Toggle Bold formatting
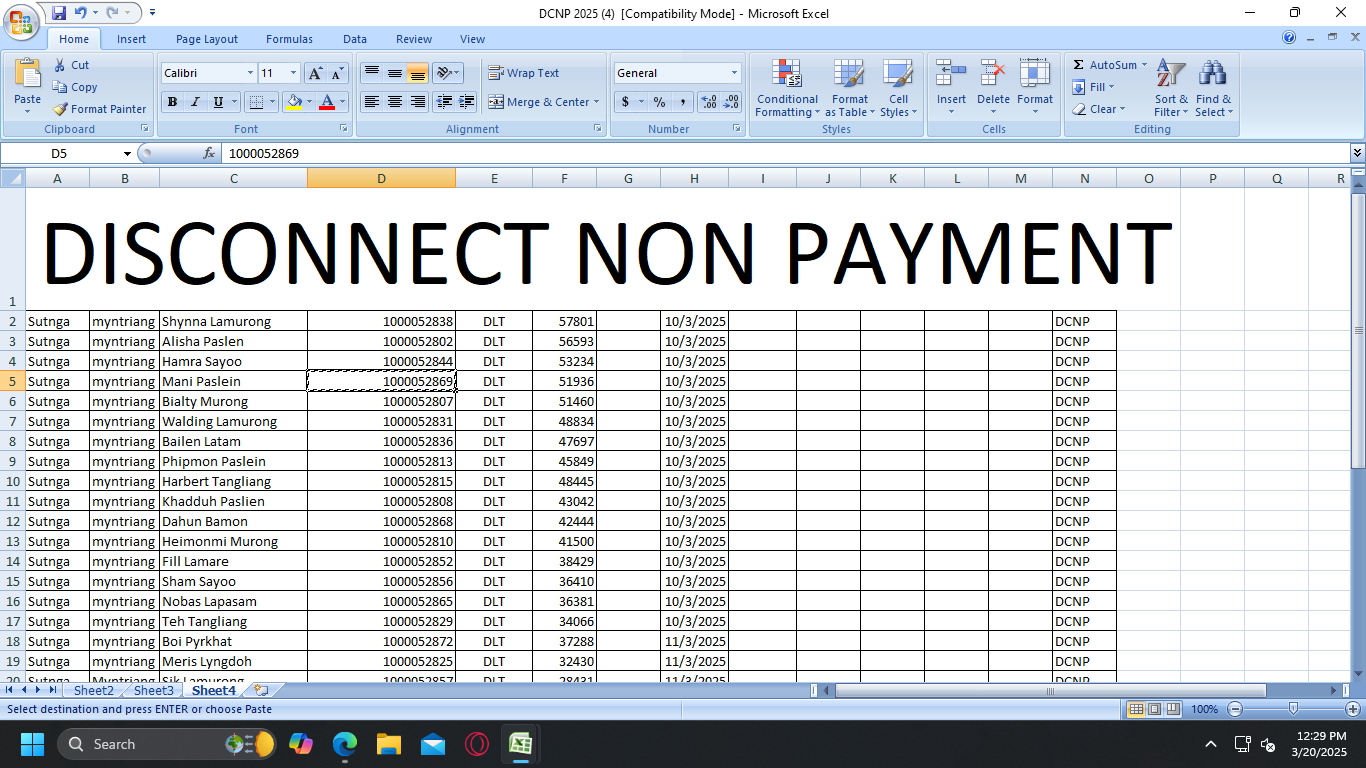 click(x=172, y=102)
